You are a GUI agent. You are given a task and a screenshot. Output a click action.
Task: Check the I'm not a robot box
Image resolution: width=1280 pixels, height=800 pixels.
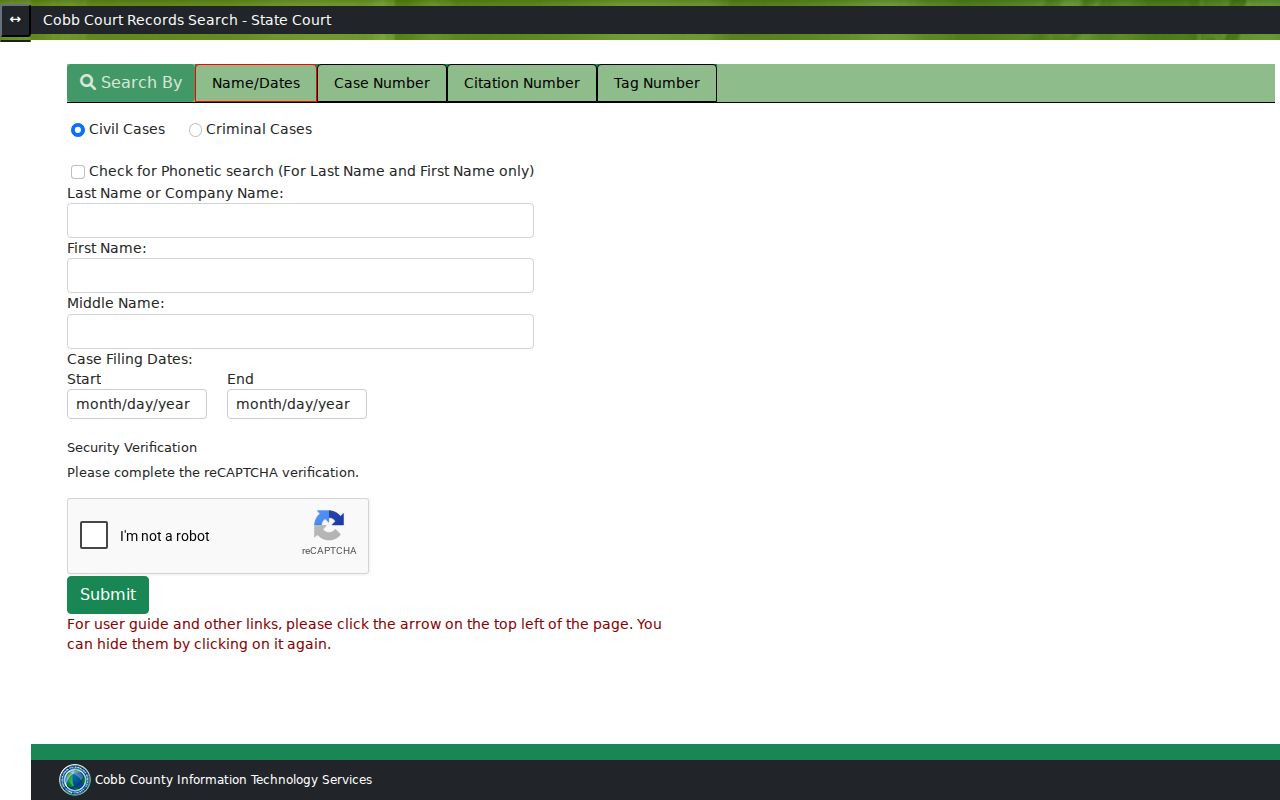[x=94, y=535]
